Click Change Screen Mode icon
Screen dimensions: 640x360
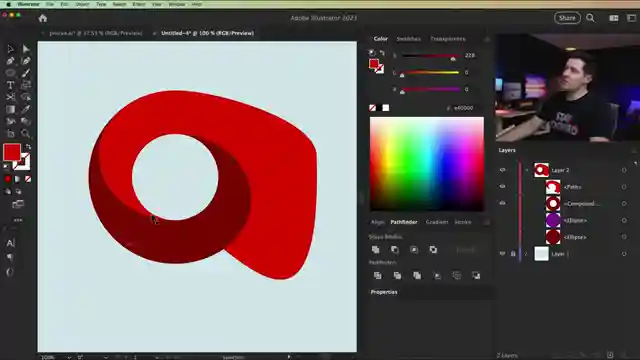coord(18,204)
